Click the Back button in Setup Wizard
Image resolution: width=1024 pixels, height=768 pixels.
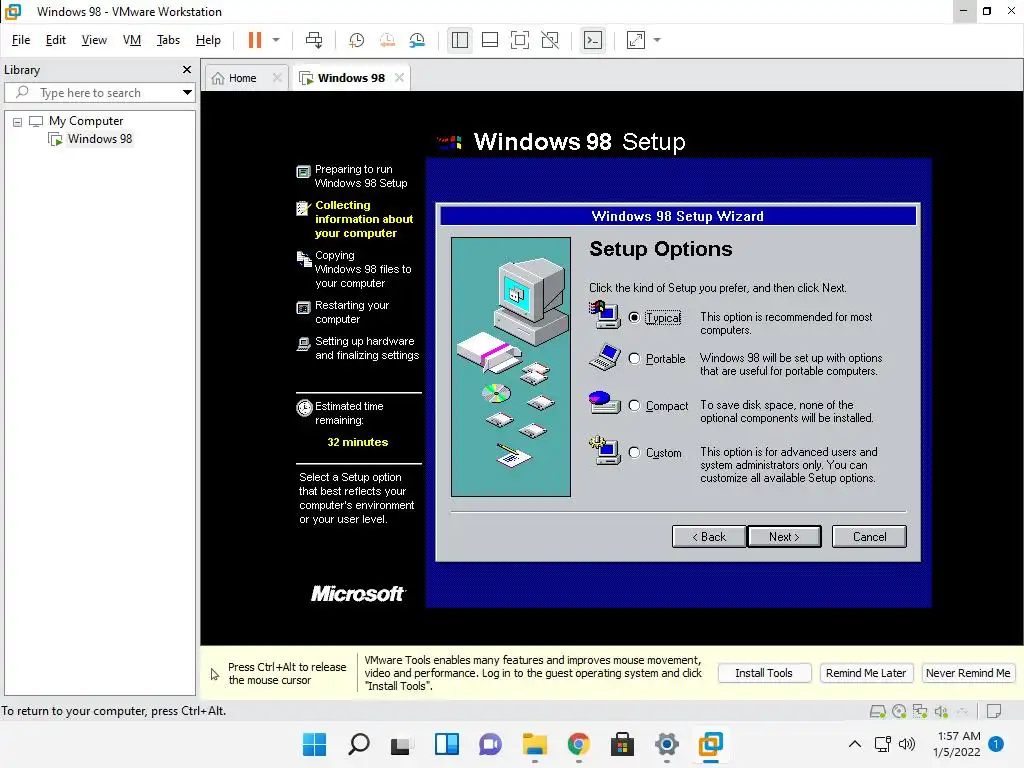pos(709,537)
